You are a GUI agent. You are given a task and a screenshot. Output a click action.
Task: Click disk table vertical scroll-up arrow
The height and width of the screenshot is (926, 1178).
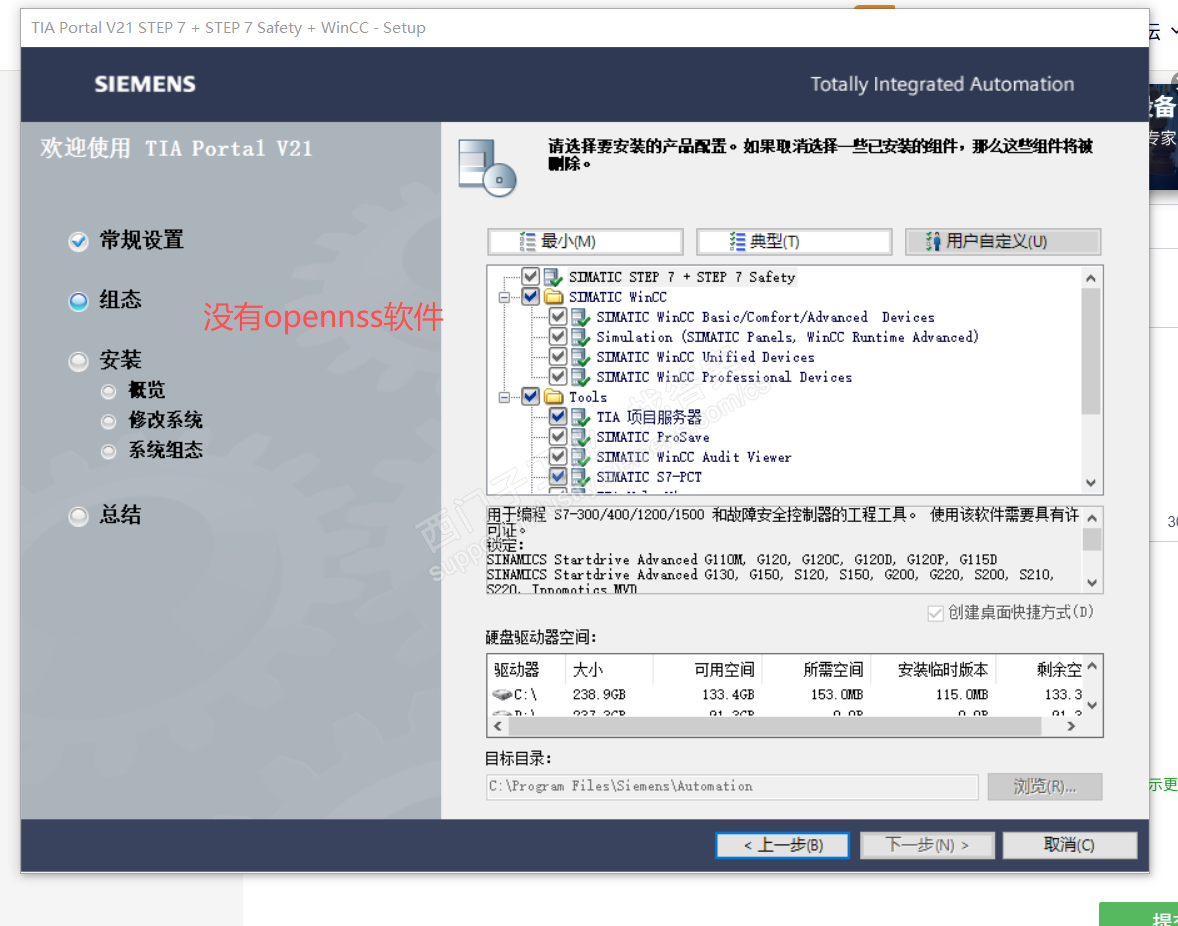1092,666
